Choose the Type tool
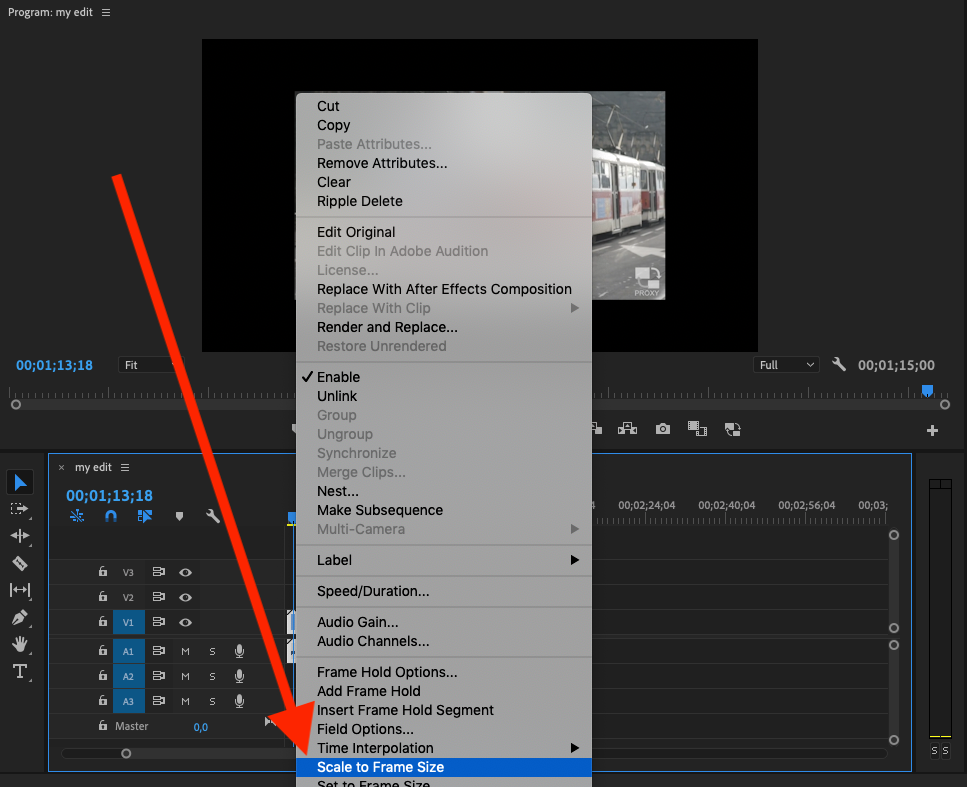Screen dimensions: 967x787 click(x=20, y=671)
